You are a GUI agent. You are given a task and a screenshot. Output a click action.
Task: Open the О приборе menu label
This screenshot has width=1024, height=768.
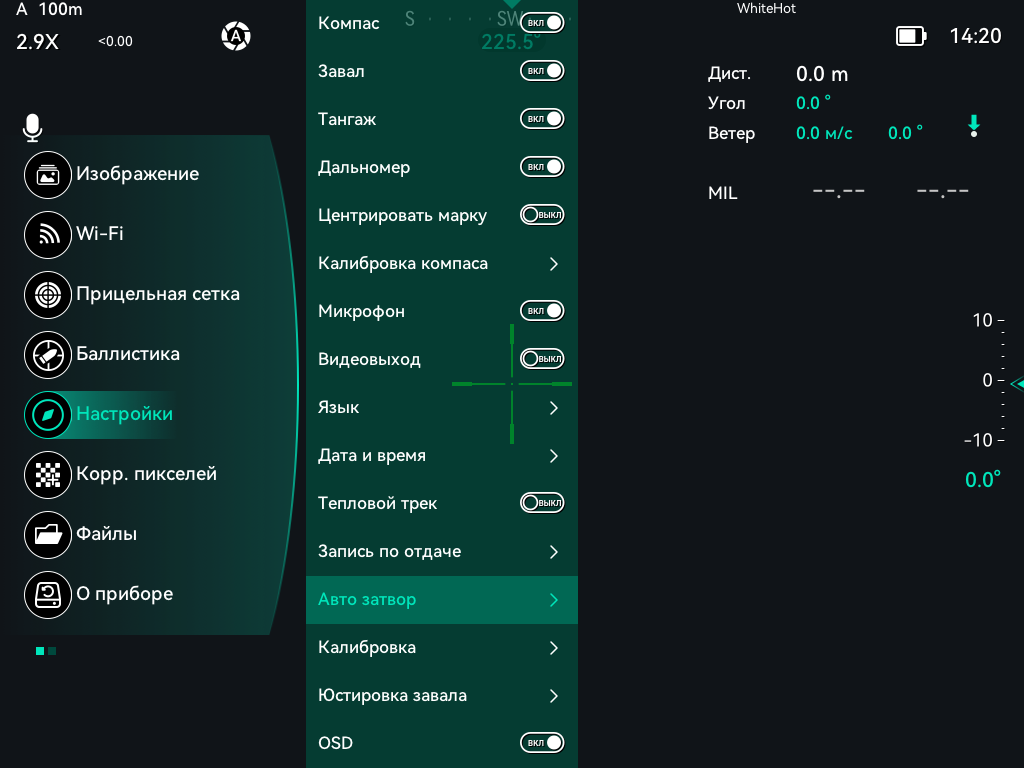tap(125, 594)
